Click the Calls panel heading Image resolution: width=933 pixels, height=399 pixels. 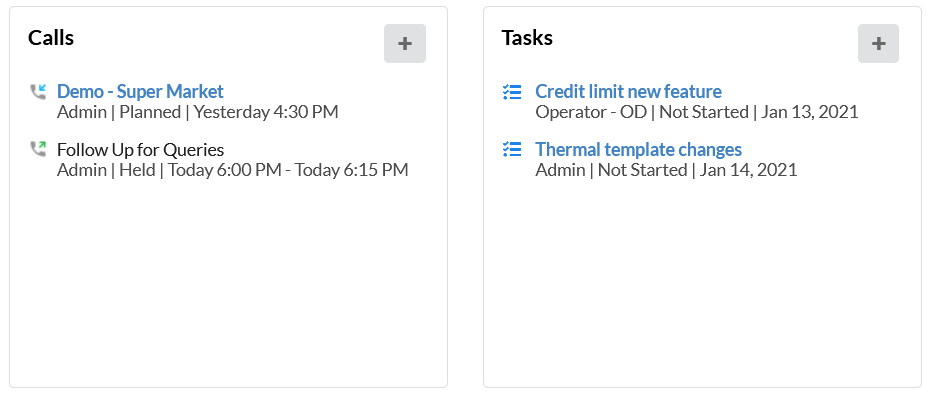51,38
